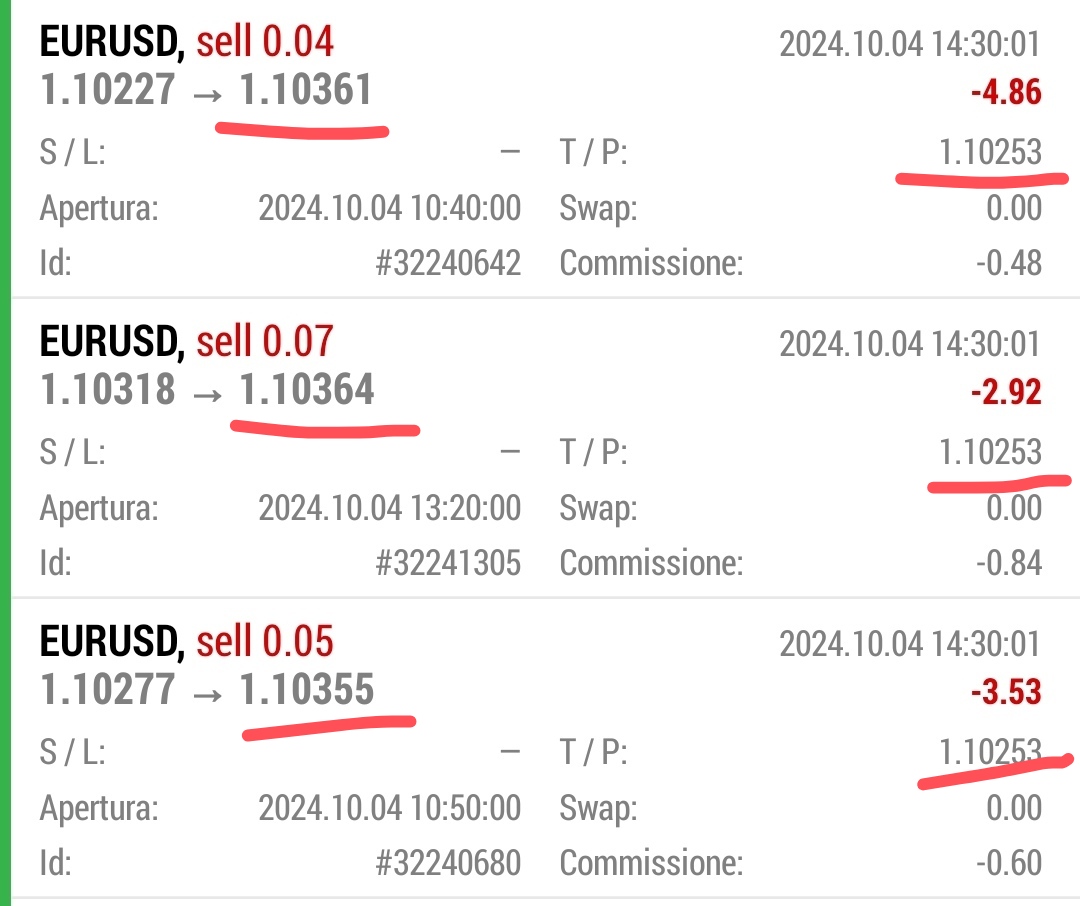Image resolution: width=1080 pixels, height=906 pixels.
Task: Tap the EURUSD sell 0.05 trade title
Action: coord(186,642)
